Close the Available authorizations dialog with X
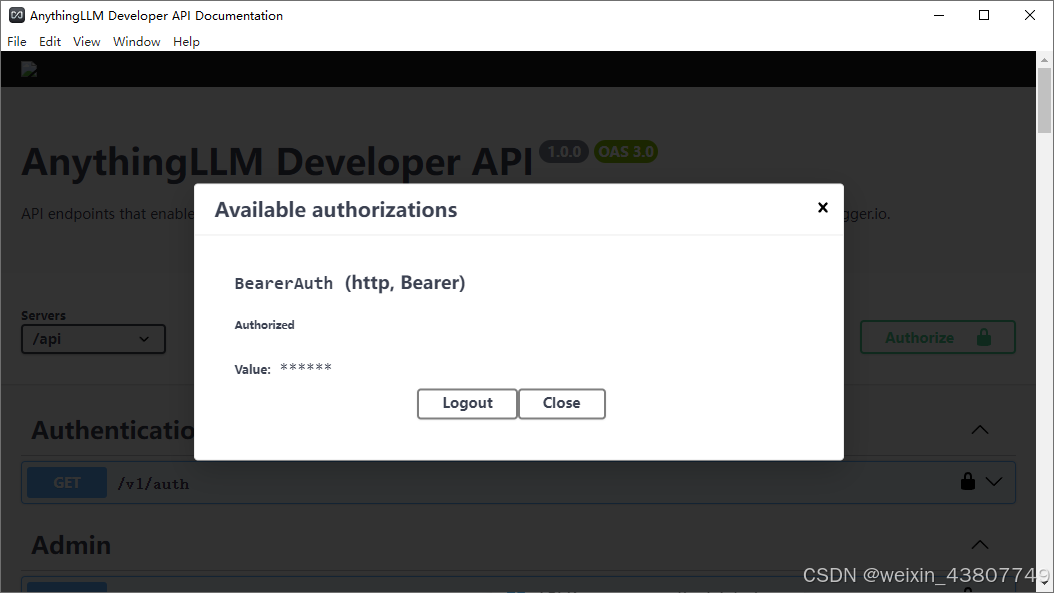The height and width of the screenshot is (593, 1054). (822, 208)
